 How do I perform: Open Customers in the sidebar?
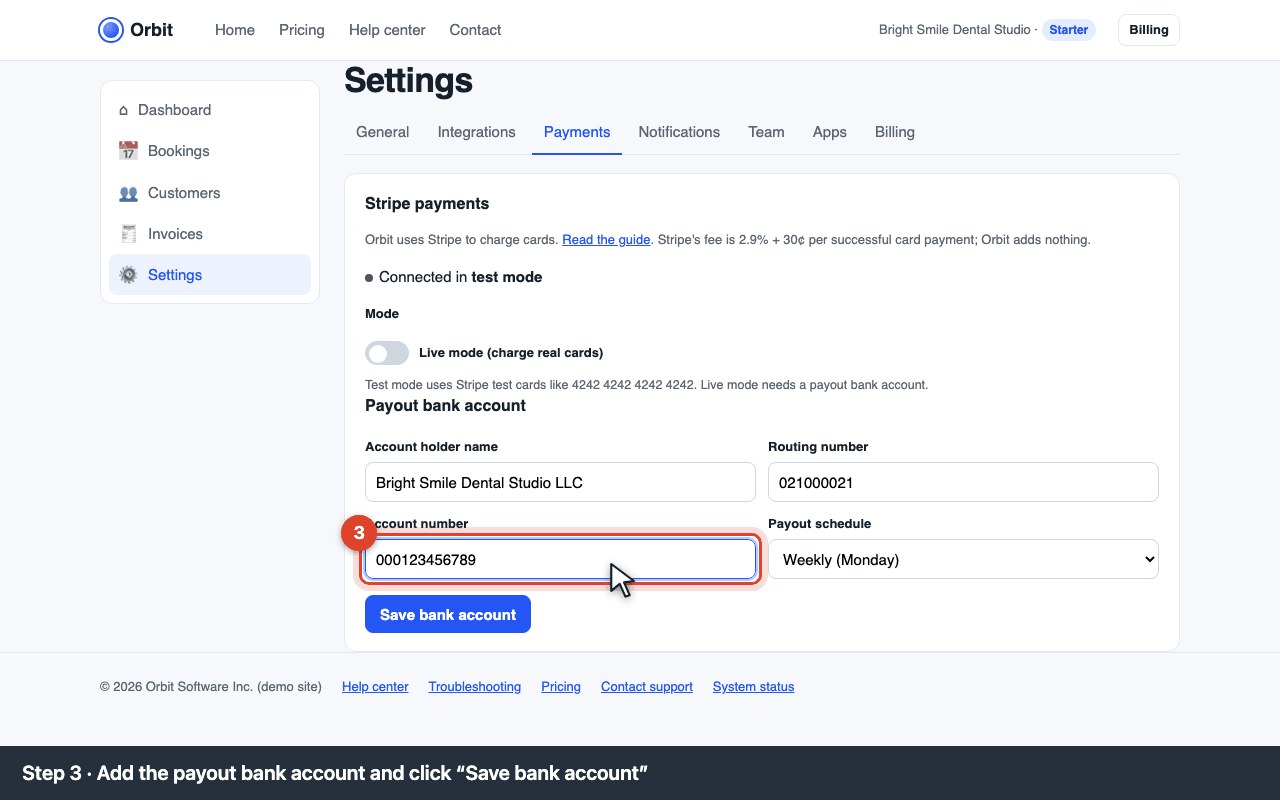(x=210, y=193)
